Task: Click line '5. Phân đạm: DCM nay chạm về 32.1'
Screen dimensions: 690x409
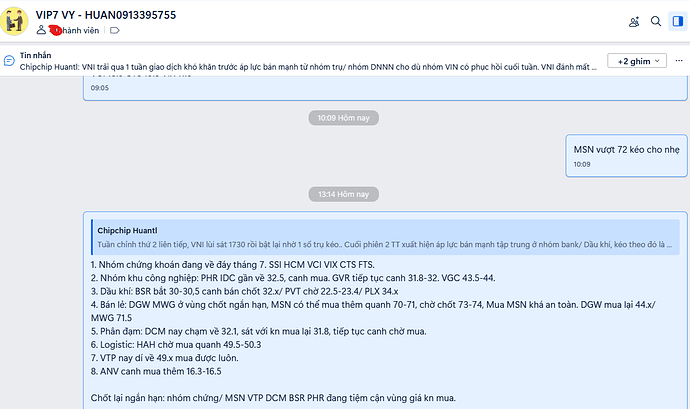Action: pyautogui.click(x=258, y=331)
